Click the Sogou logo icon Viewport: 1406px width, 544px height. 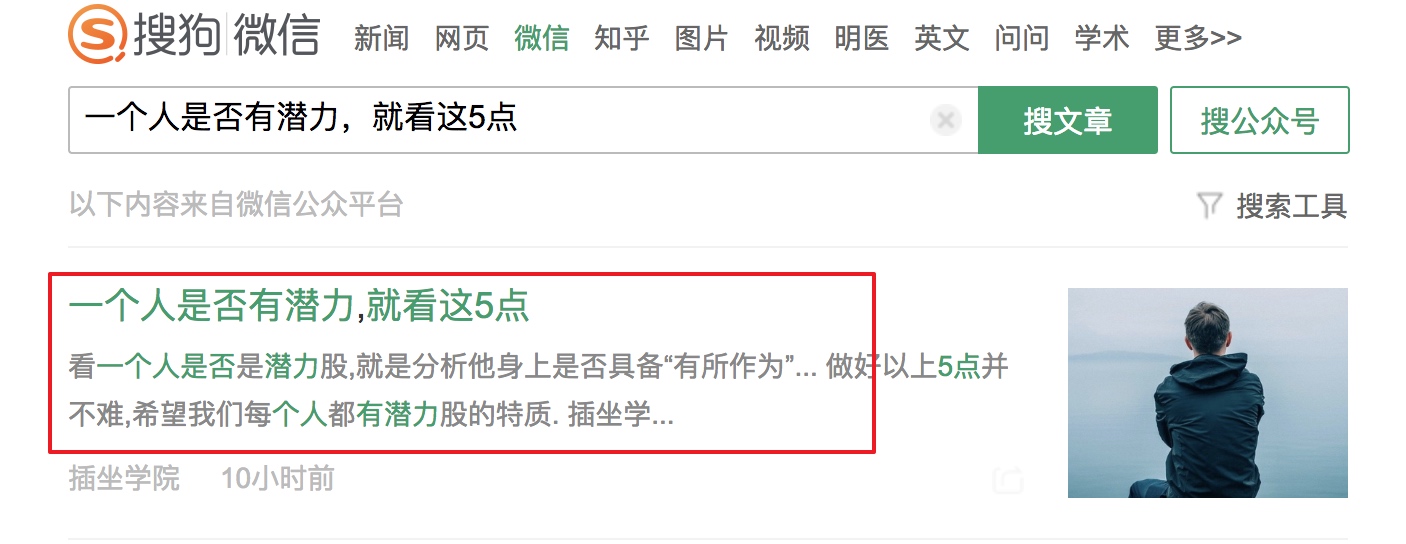click(98, 35)
